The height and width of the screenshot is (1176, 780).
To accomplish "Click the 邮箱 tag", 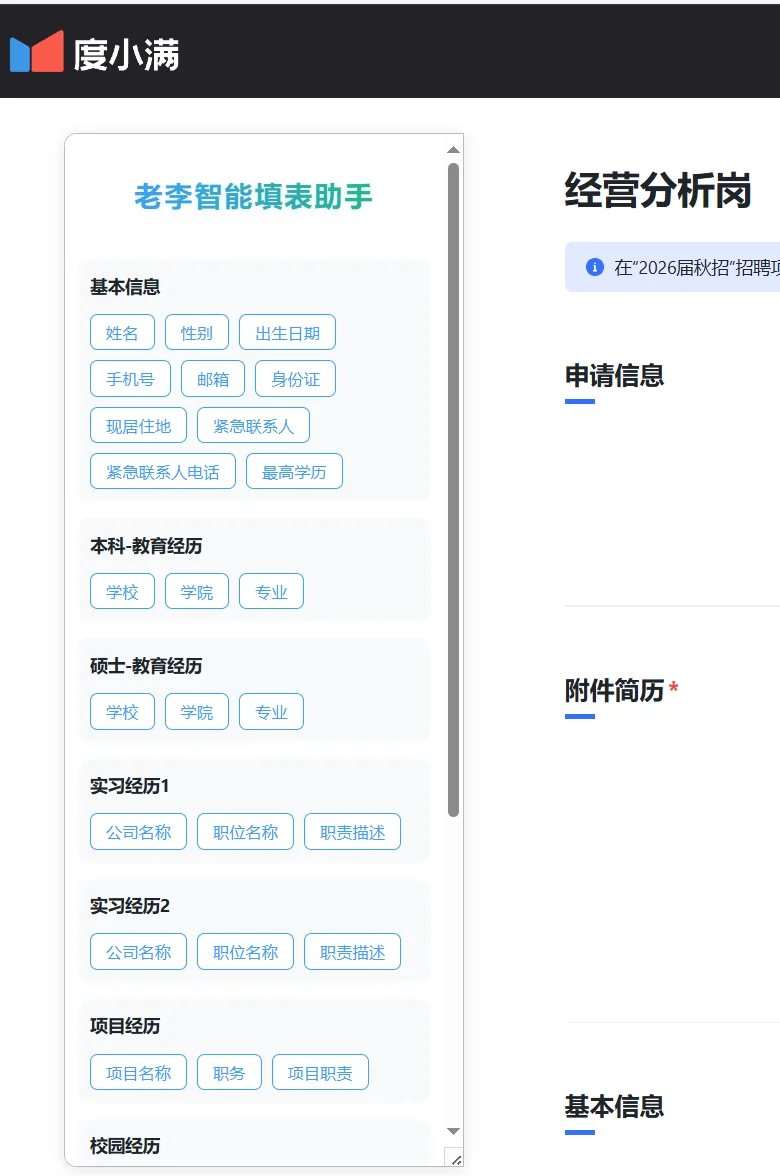I will (x=213, y=379).
